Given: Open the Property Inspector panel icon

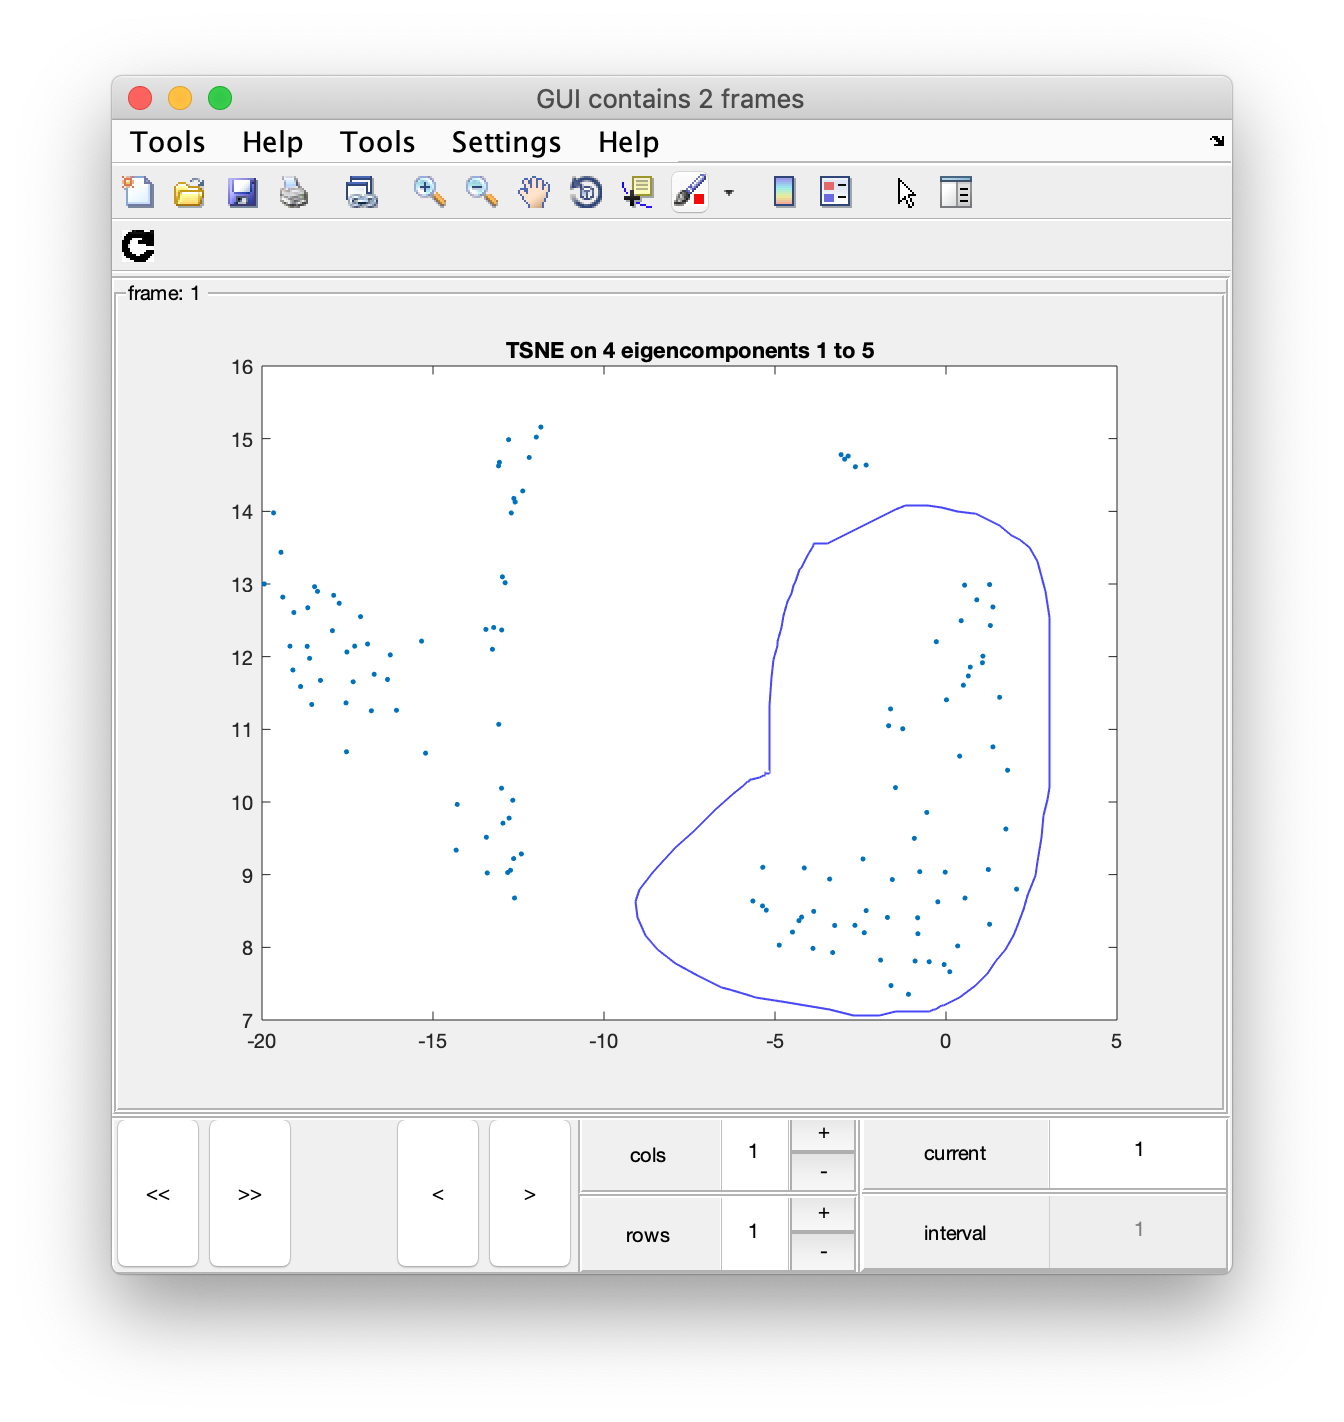Looking at the screenshot, I should point(956,191).
